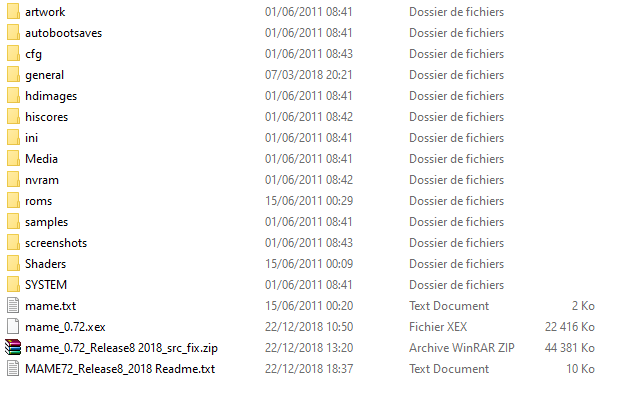Click the Media folder name
Image resolution: width=620 pixels, height=408 pixels.
pos(42,159)
